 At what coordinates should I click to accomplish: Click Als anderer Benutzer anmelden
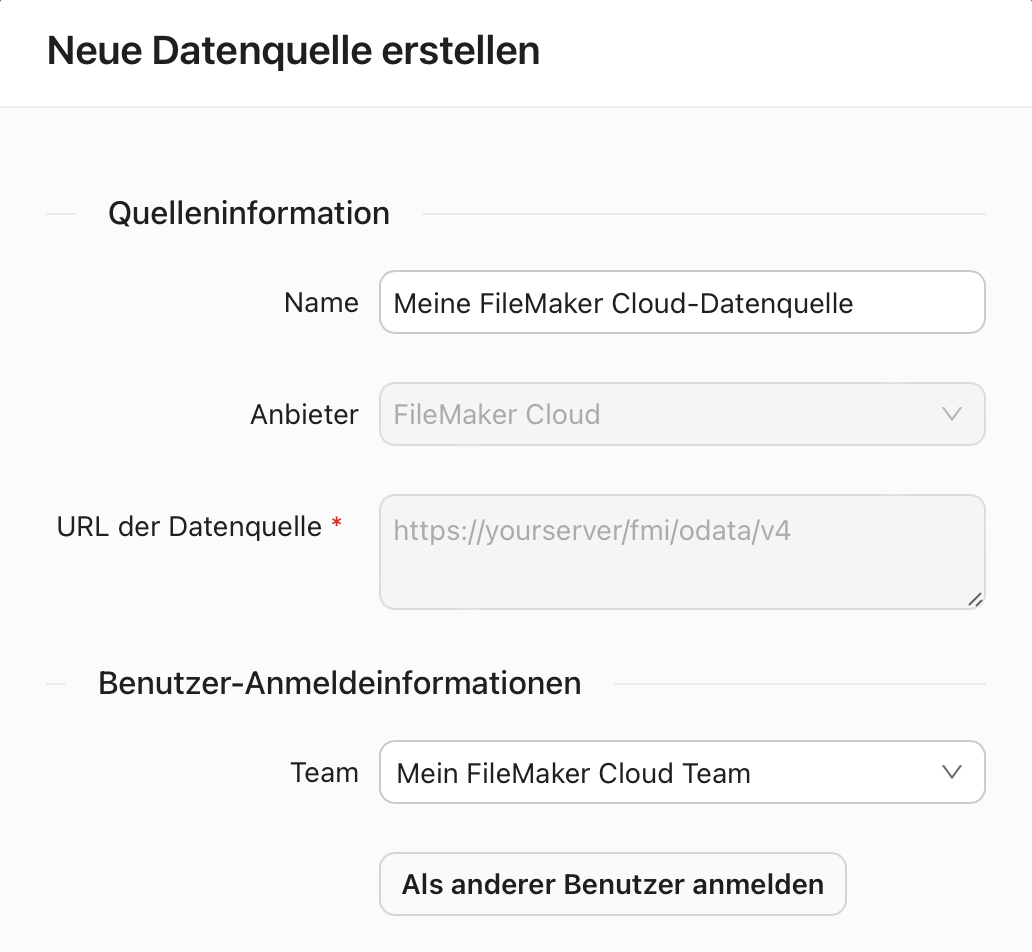(612, 884)
